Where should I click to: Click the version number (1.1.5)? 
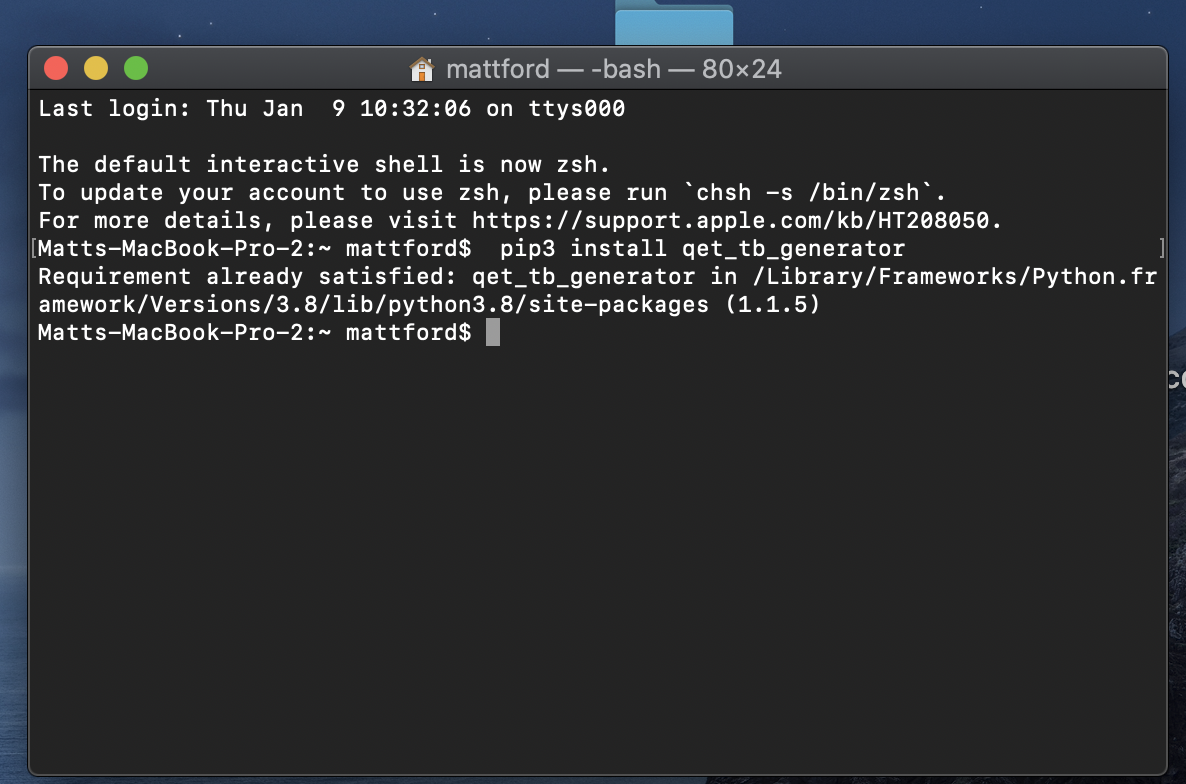click(772, 305)
